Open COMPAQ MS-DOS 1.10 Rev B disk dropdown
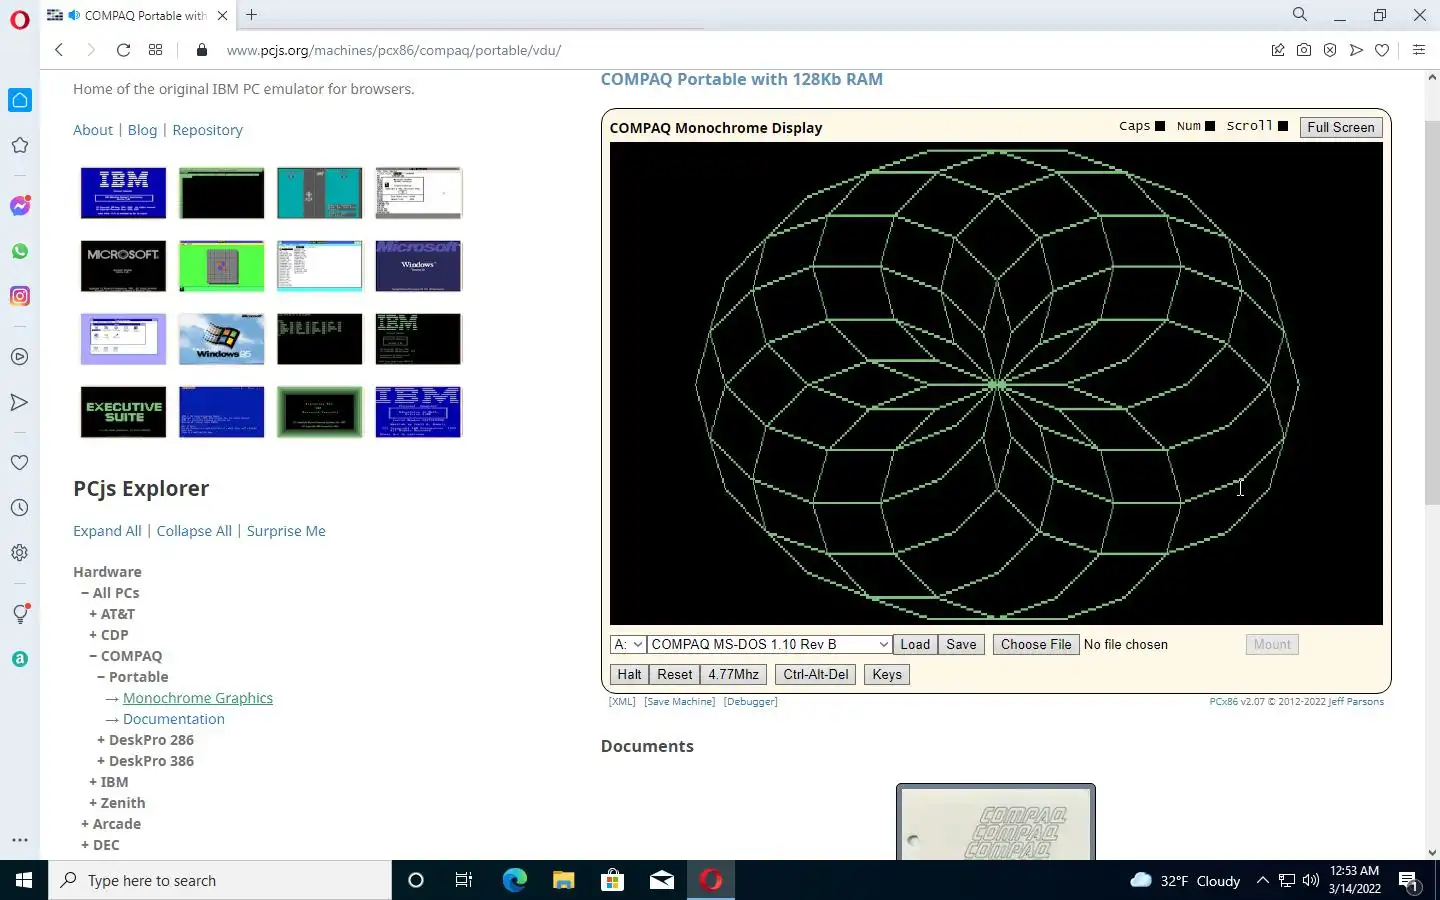The width and height of the screenshot is (1440, 900). (x=769, y=644)
